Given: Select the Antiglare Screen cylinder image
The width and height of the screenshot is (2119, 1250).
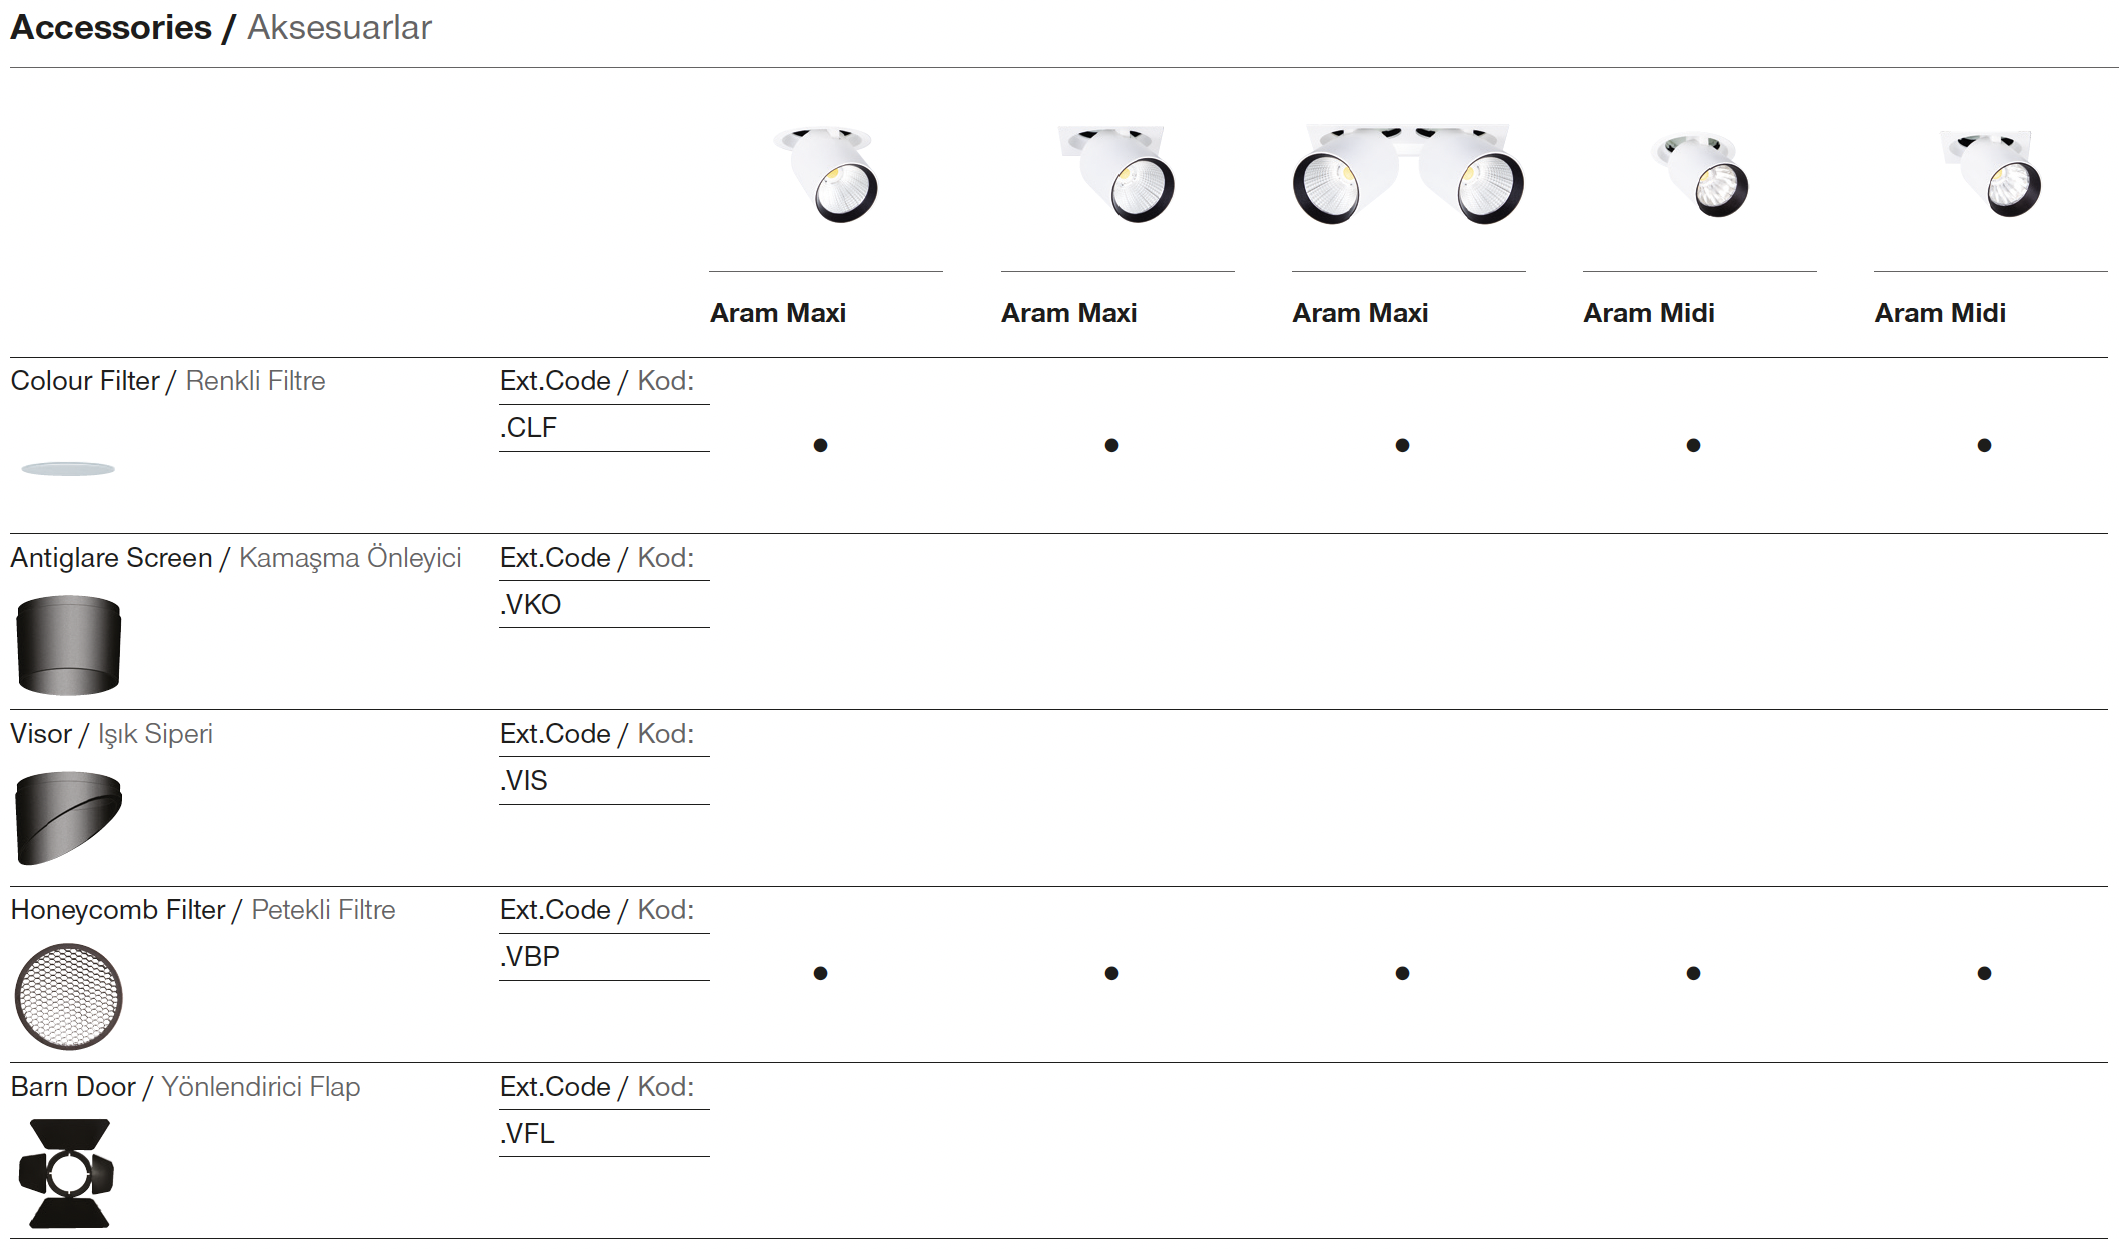Looking at the screenshot, I should (68, 645).
